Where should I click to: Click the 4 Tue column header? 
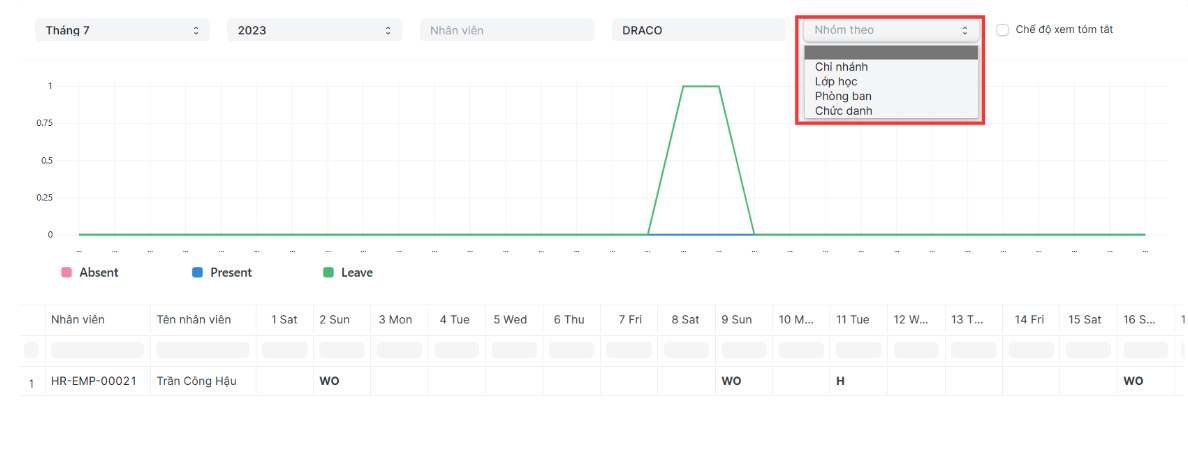456,320
